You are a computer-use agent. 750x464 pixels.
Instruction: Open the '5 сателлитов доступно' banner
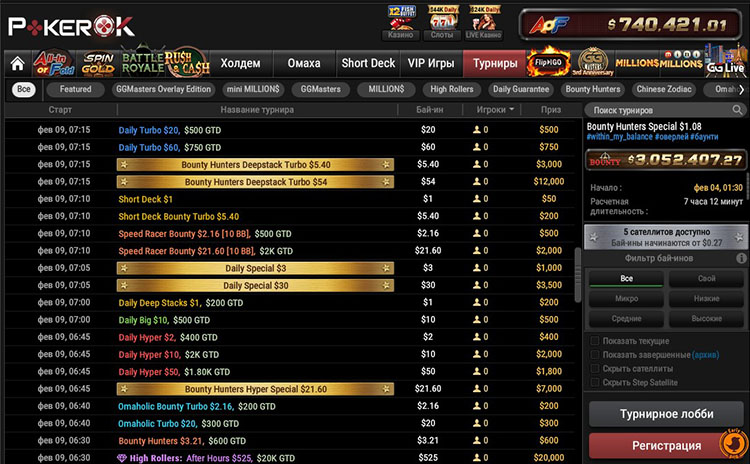click(665, 237)
